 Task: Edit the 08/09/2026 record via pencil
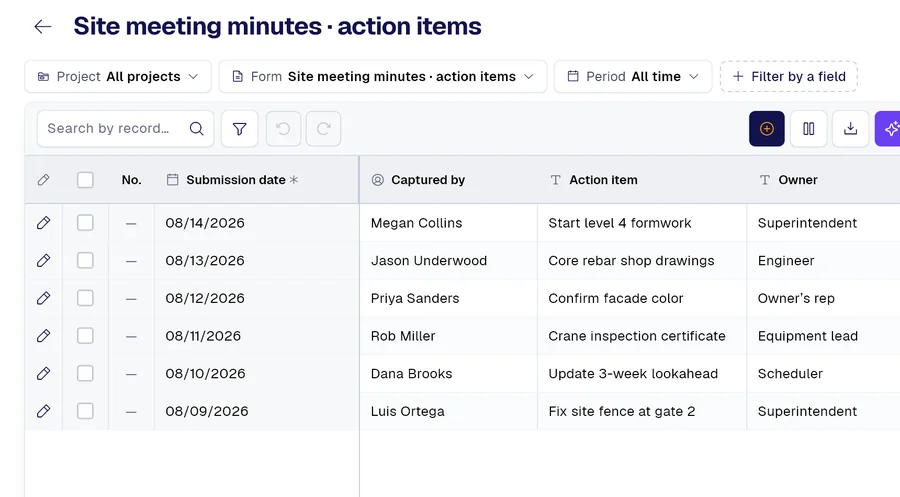pos(43,411)
